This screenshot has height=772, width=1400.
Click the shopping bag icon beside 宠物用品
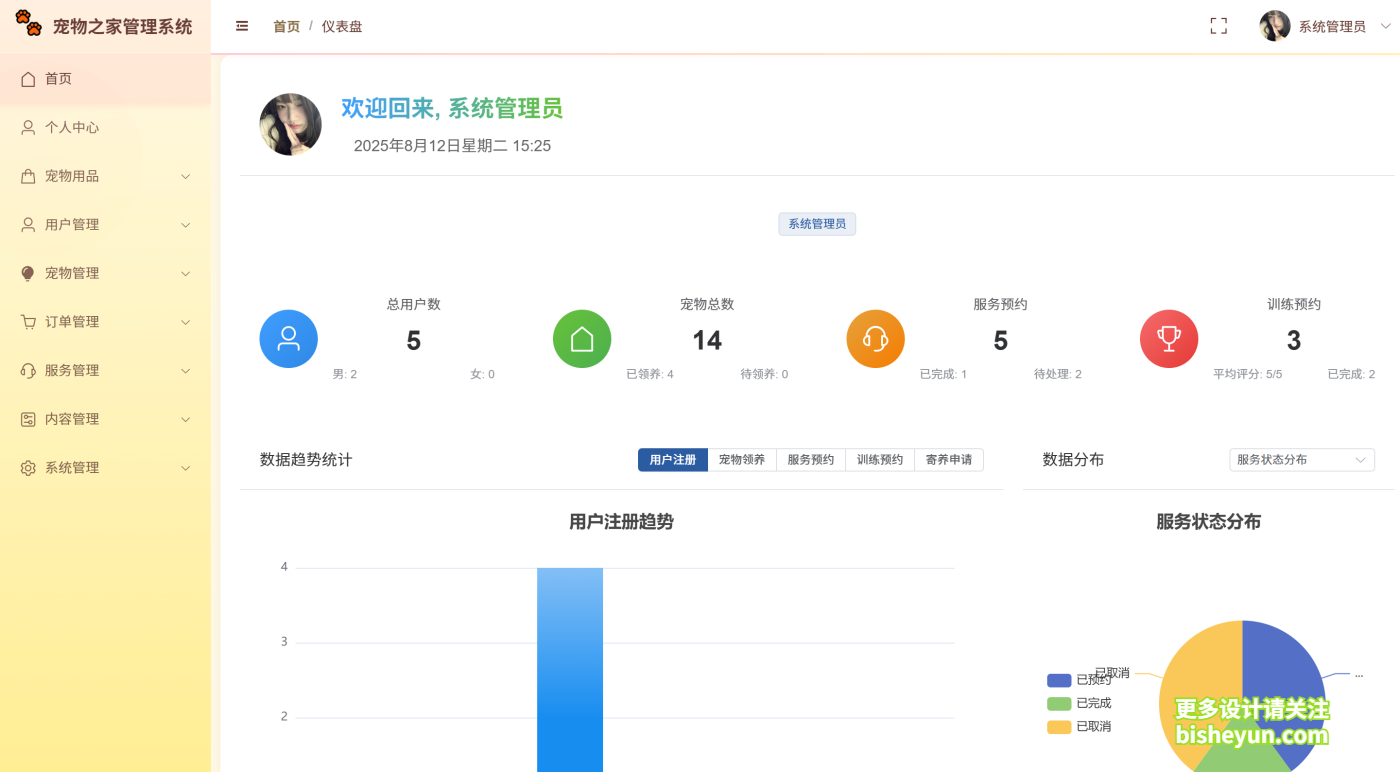coord(28,176)
